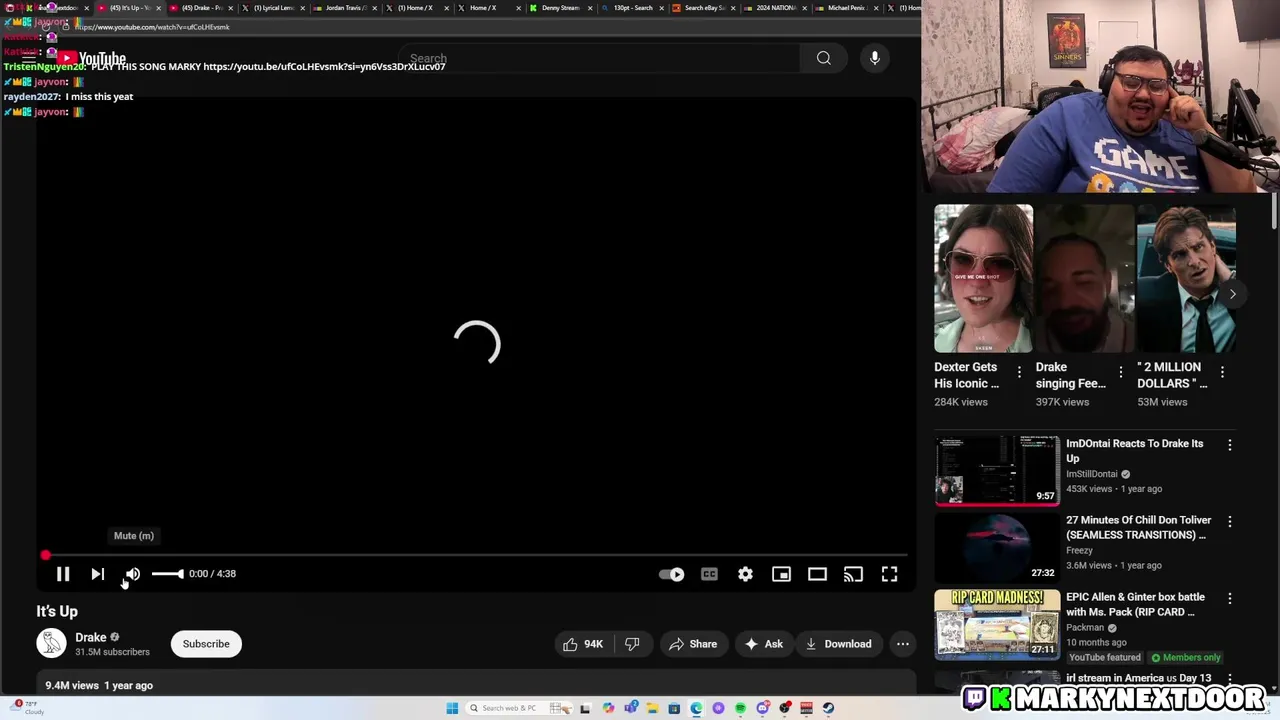Image resolution: width=1280 pixels, height=720 pixels.
Task: Open options for ImDontai Reacts video
Action: click(1230, 445)
